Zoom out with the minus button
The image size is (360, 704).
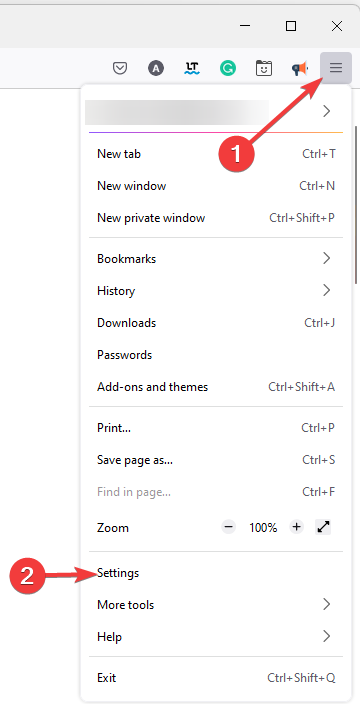(228, 527)
